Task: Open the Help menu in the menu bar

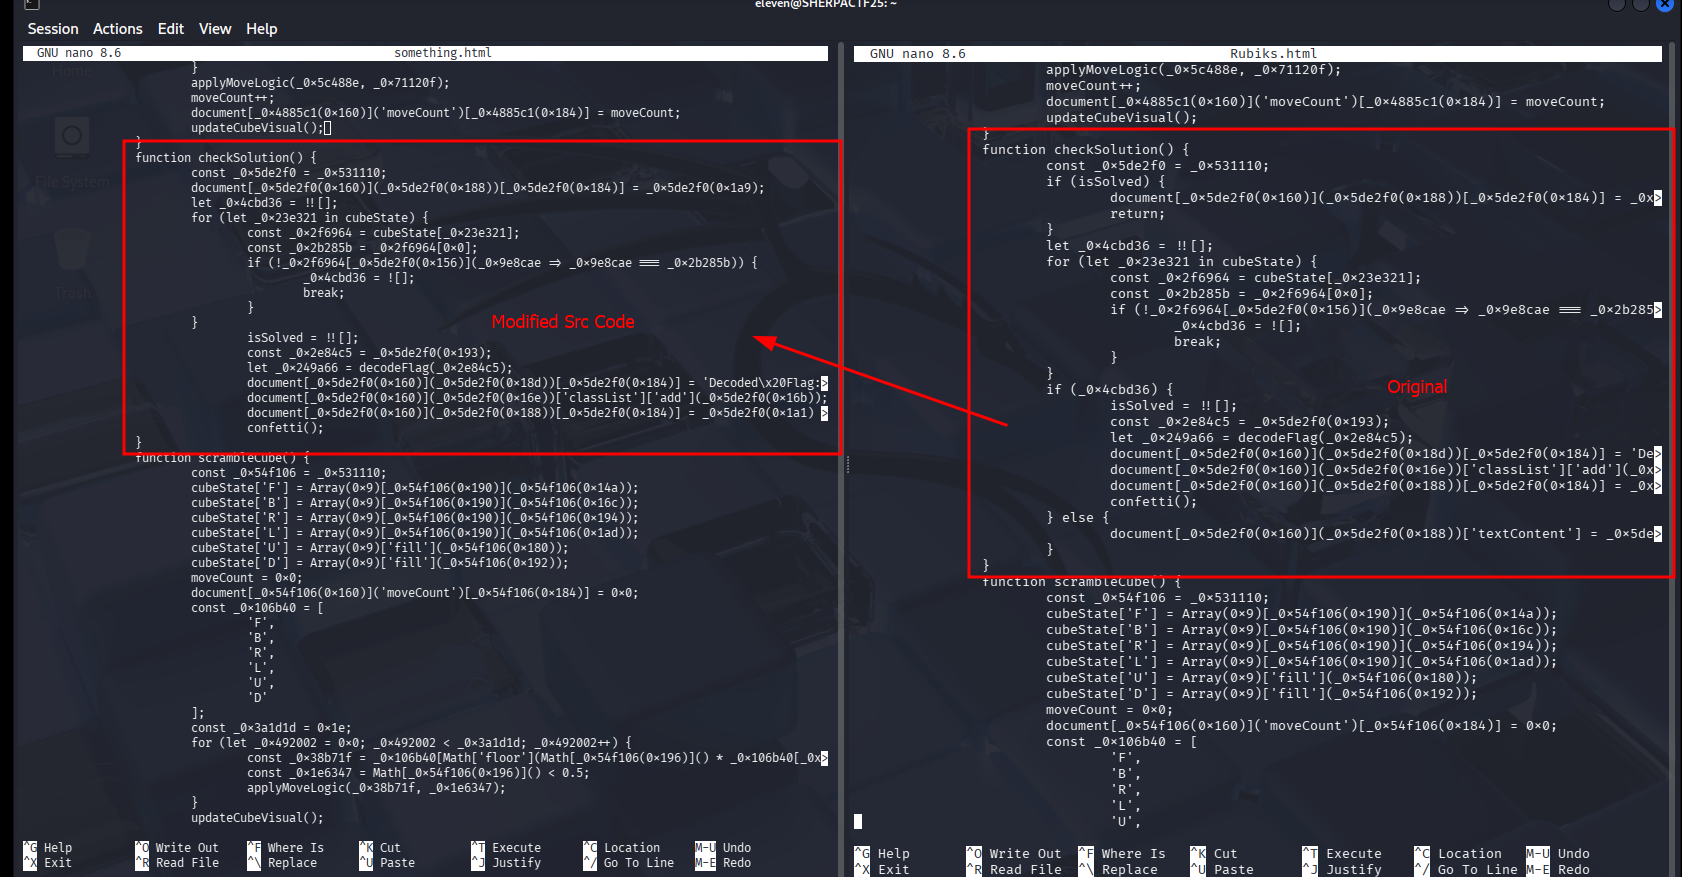Action: pos(262,29)
